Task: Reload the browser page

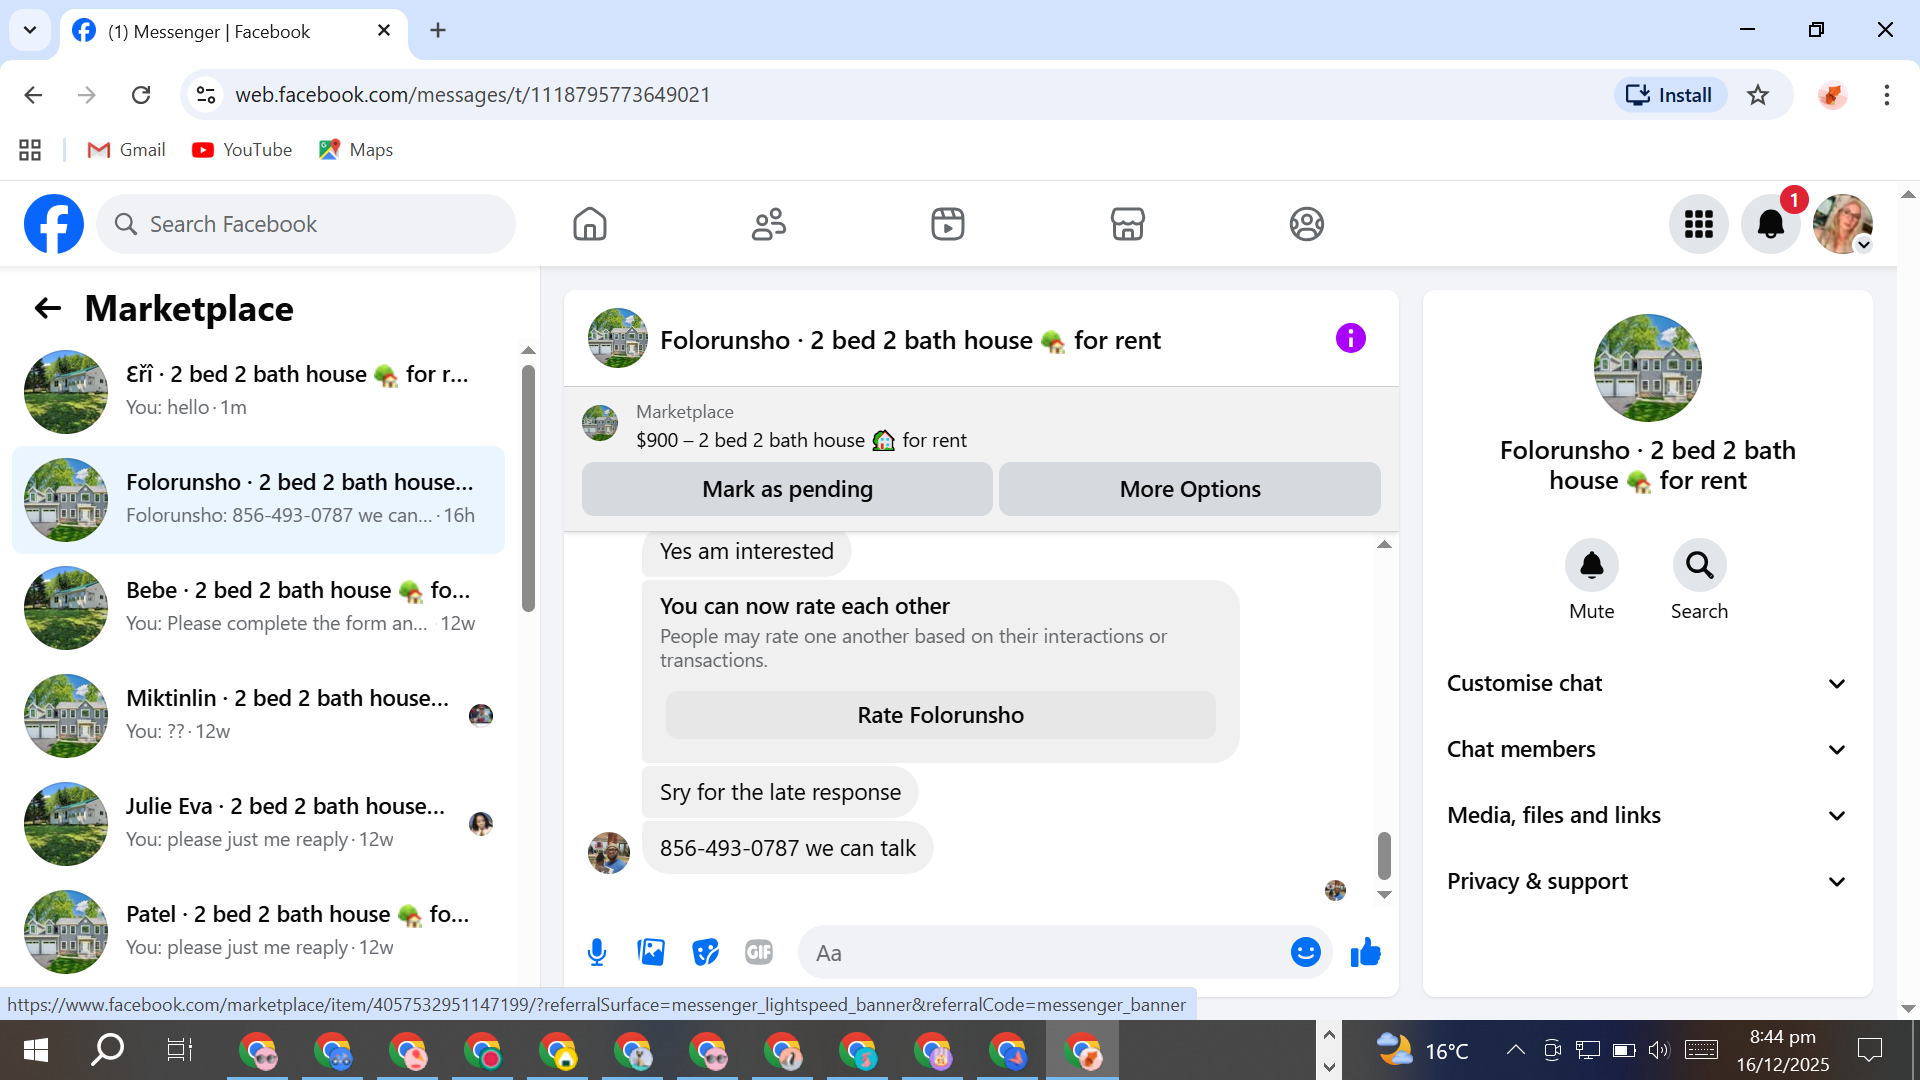Action: [141, 95]
